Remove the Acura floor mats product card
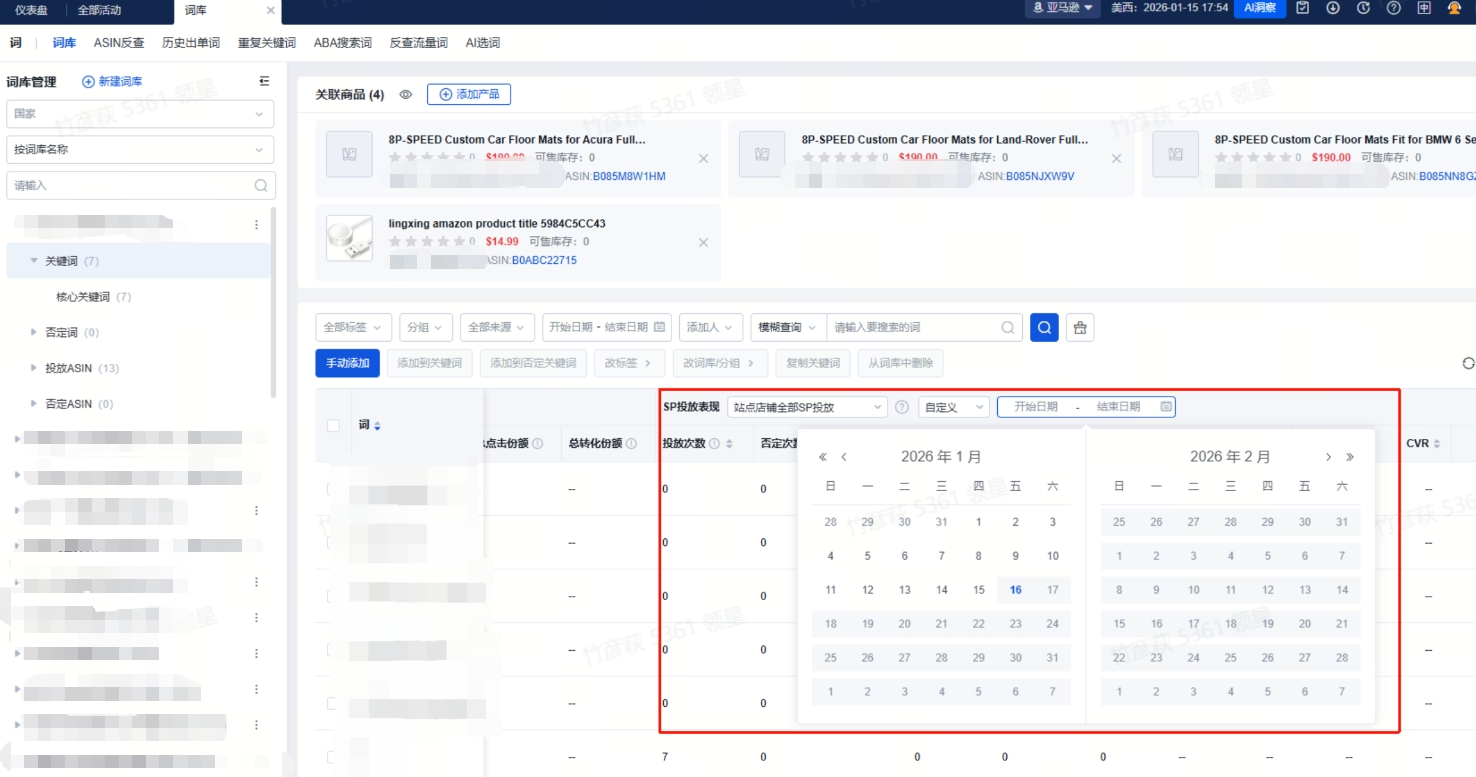Viewport: 1476px width, 777px height. tap(703, 159)
